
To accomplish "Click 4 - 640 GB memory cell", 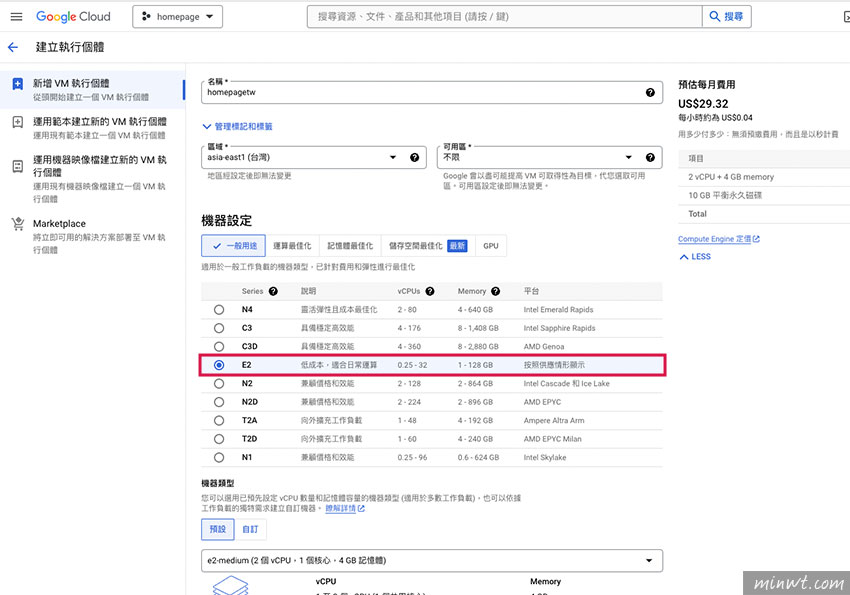I will [475, 310].
